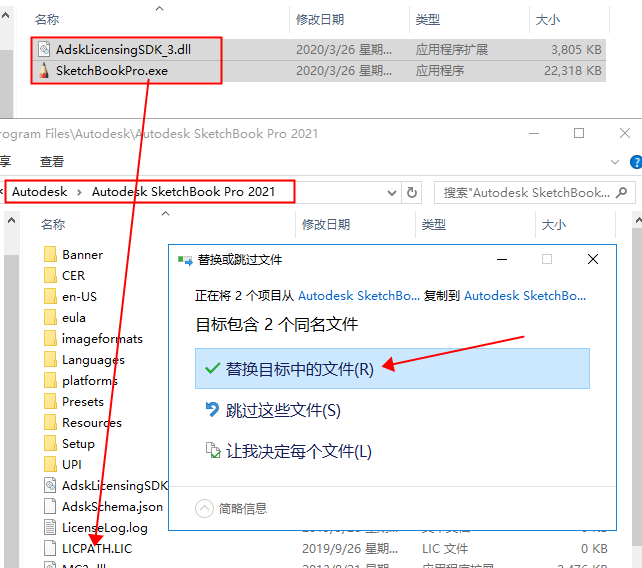Click the refresh icon beside address bar
The width and height of the screenshot is (642, 568).
(x=412, y=192)
